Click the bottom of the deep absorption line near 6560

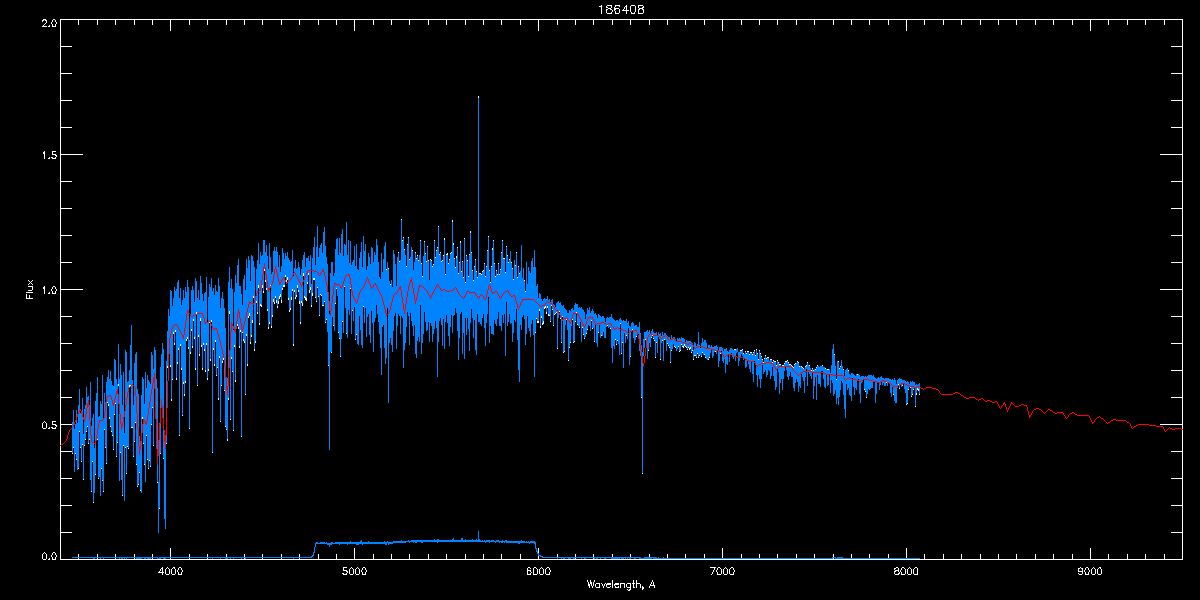642,472
